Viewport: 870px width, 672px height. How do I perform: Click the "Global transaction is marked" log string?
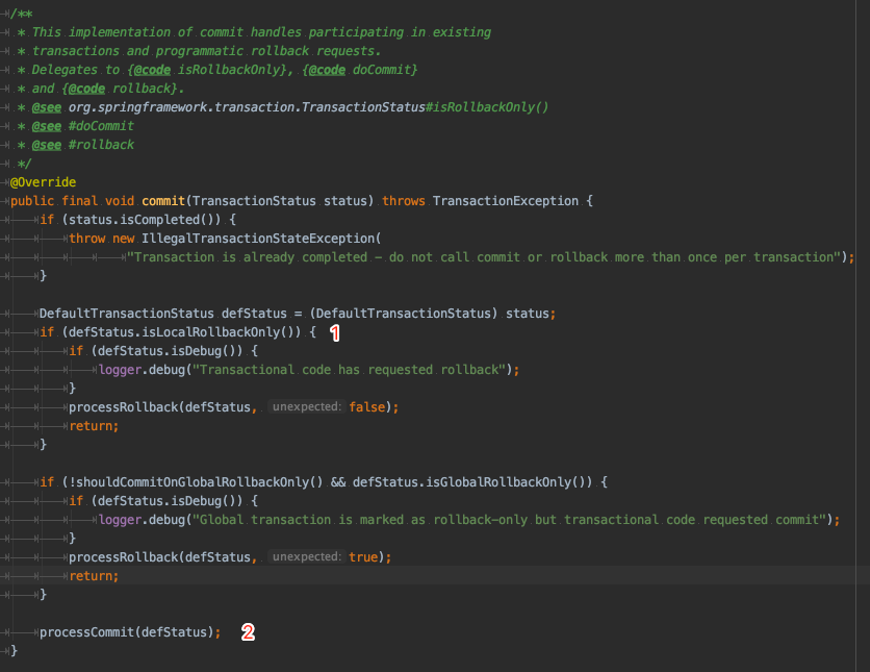click(x=509, y=519)
